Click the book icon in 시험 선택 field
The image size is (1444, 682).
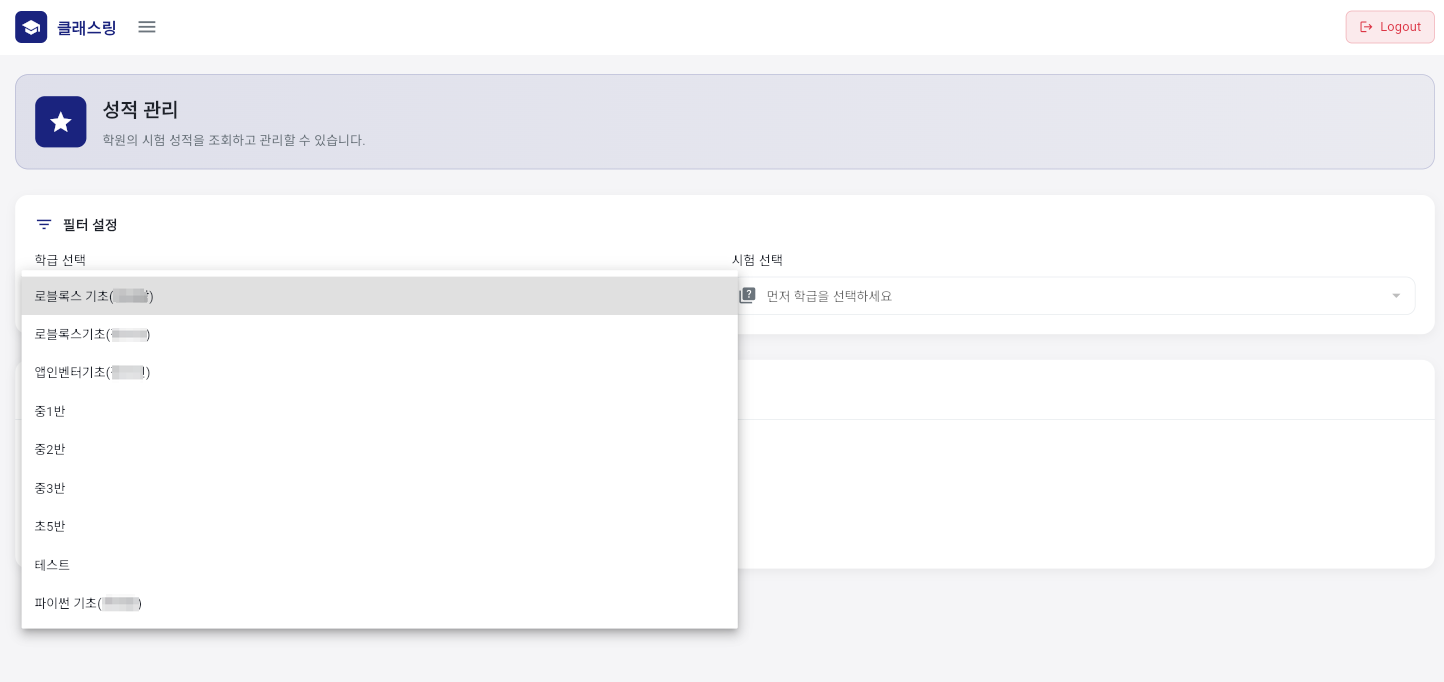click(x=747, y=296)
